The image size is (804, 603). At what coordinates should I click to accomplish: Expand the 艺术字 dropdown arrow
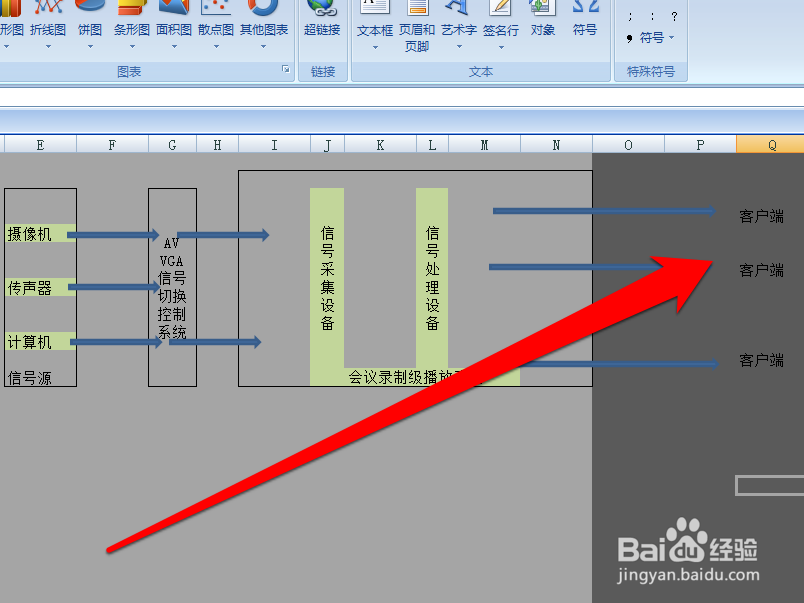pyautogui.click(x=459, y=47)
